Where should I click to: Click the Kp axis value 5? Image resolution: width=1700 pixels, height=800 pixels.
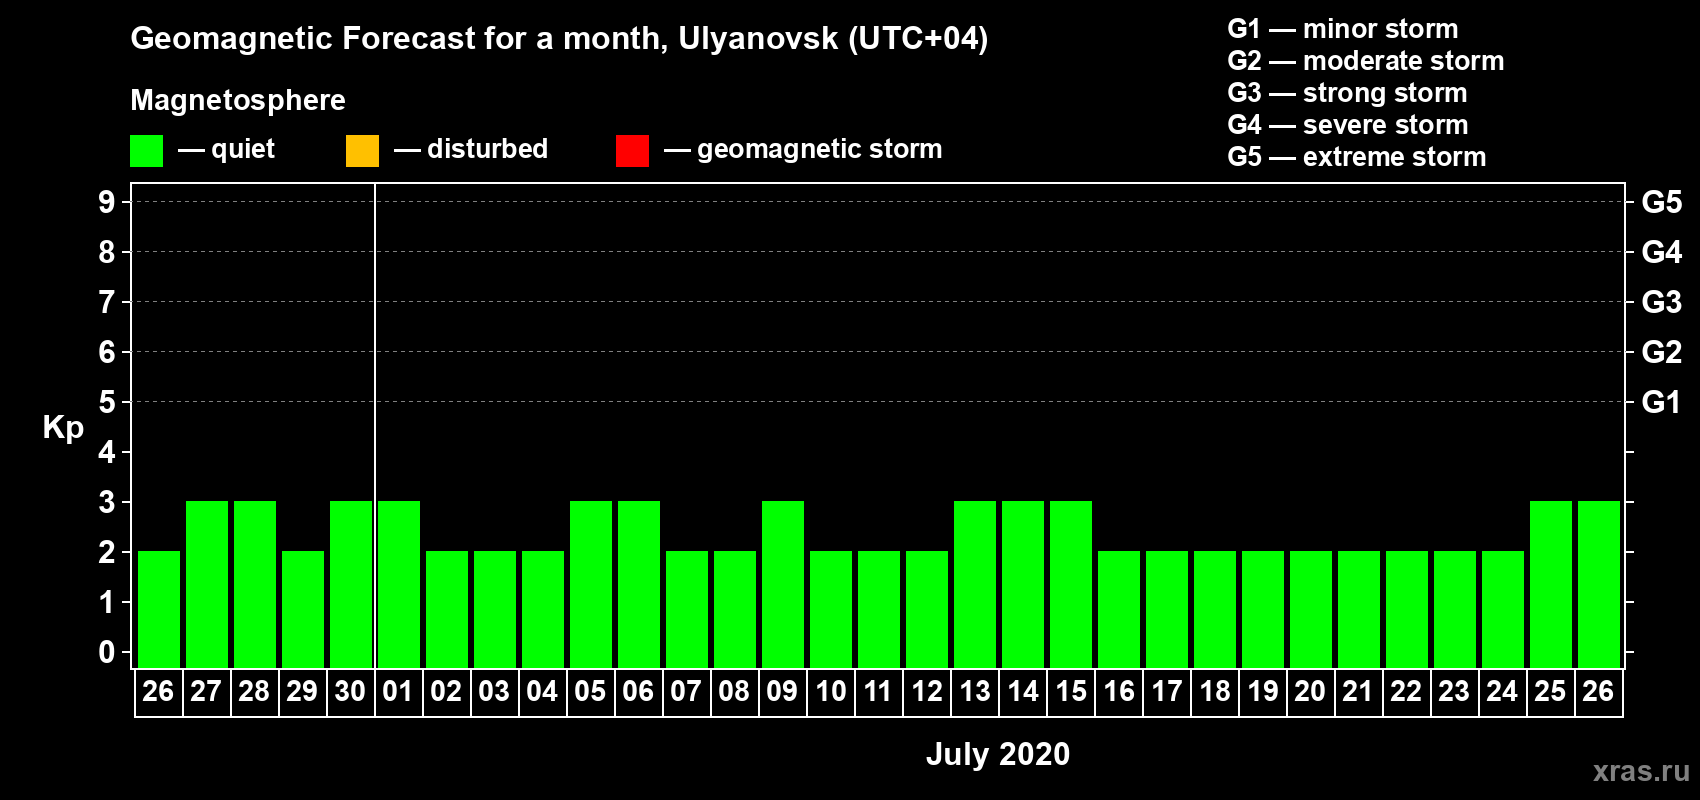[106, 402]
